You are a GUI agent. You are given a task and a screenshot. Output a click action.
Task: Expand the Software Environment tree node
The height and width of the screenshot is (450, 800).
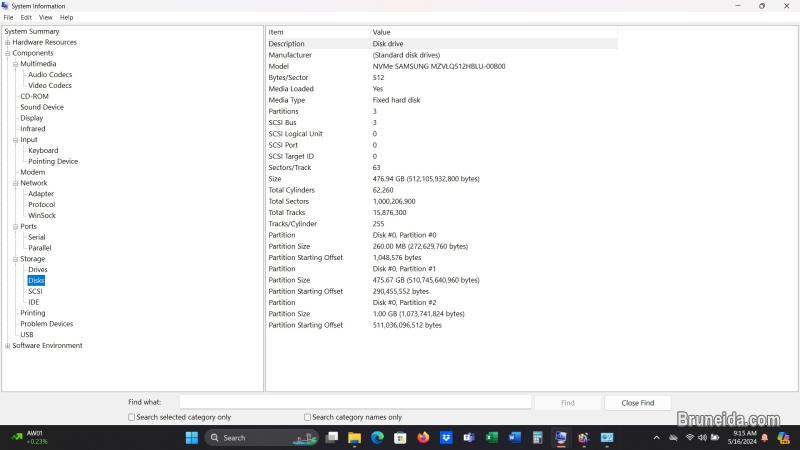click(x=8, y=346)
